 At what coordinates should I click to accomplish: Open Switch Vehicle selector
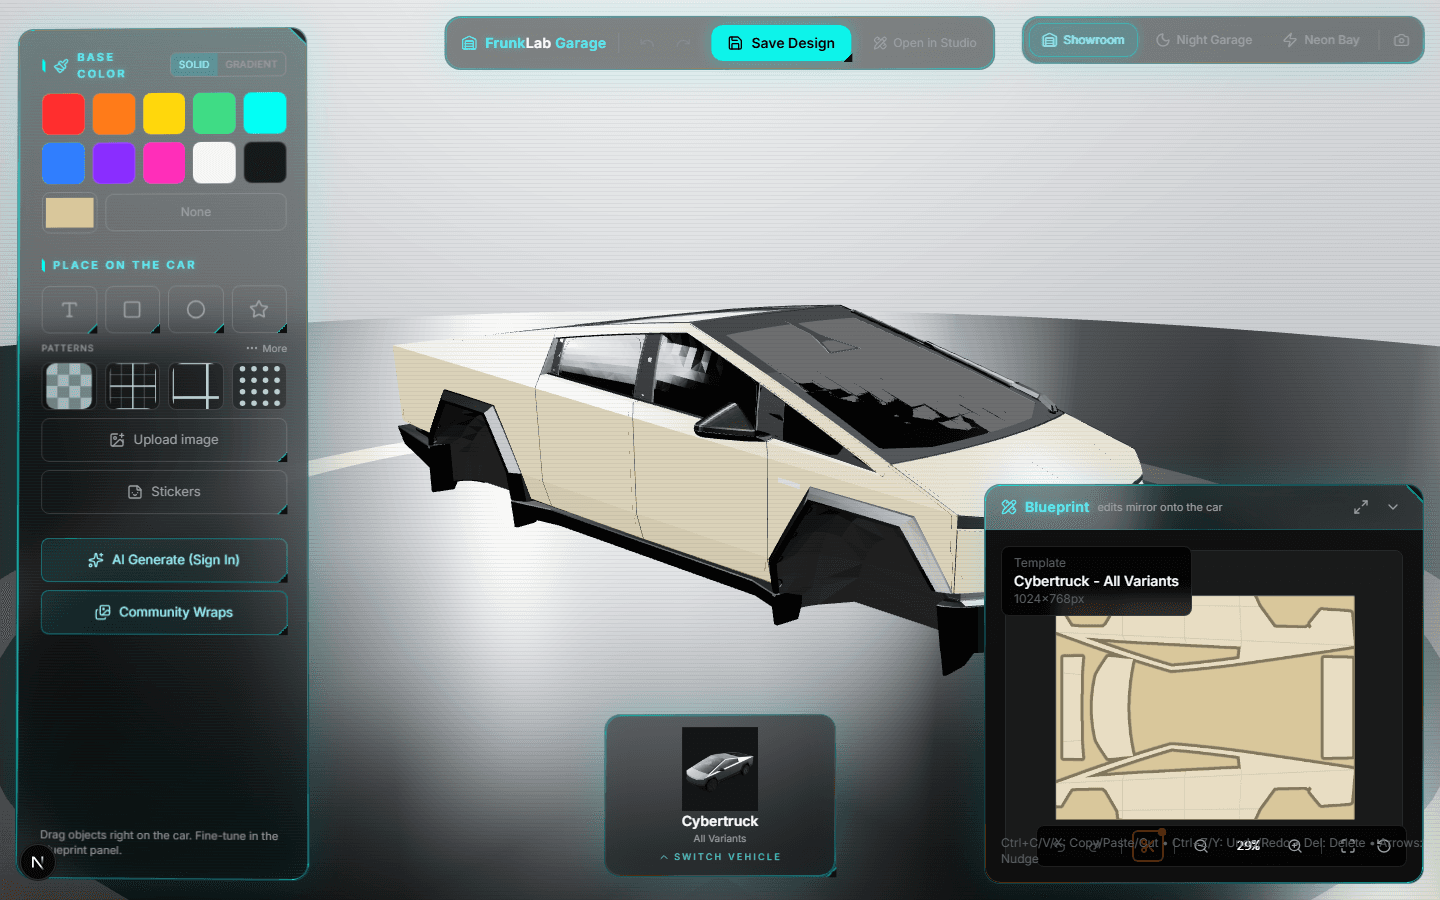pos(720,857)
